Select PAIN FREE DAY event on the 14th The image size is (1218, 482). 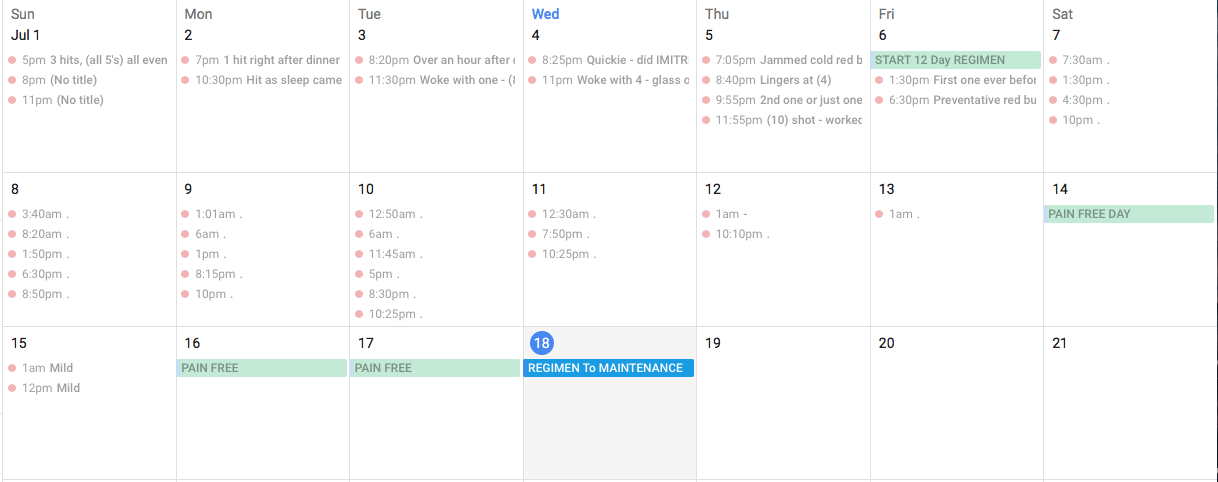(x=1129, y=214)
